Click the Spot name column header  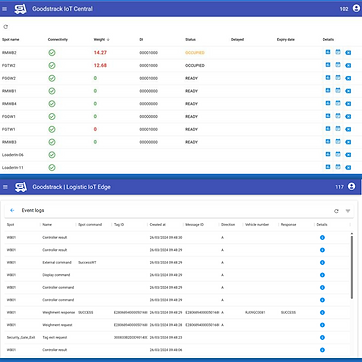tap(11, 40)
